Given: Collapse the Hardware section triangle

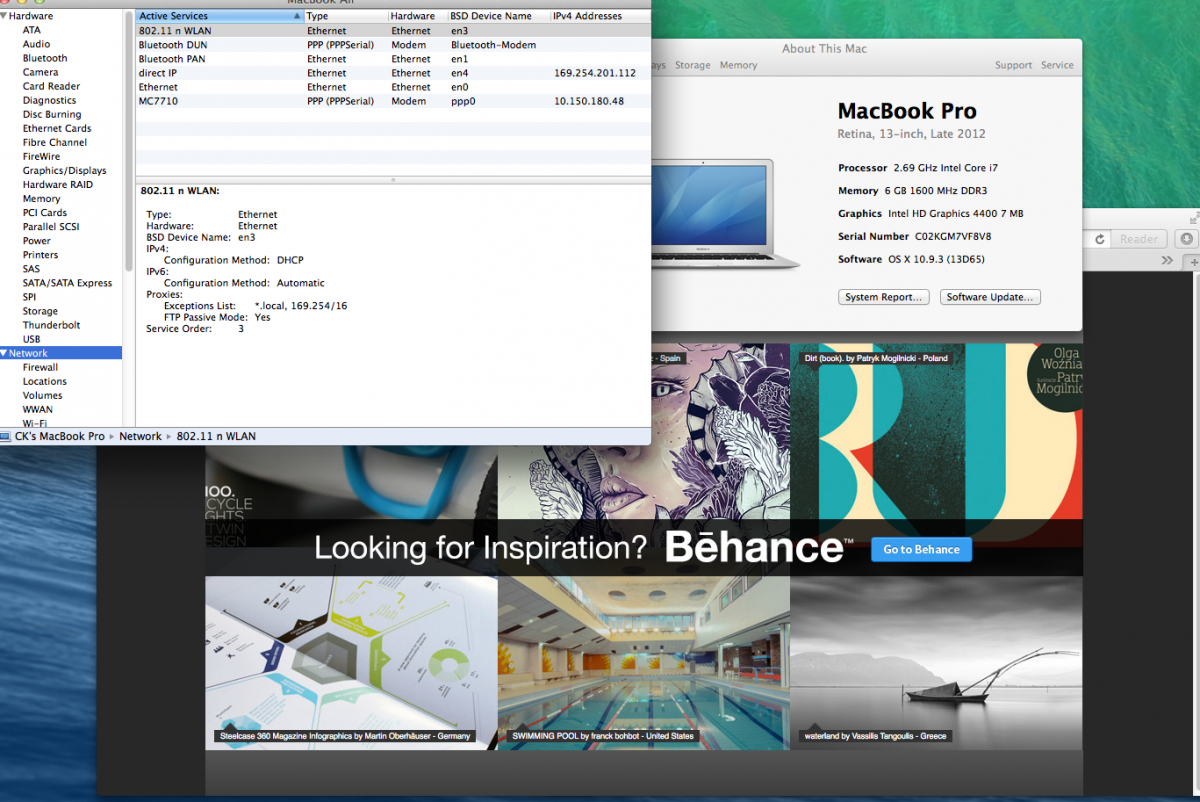Looking at the screenshot, I should click(4, 16).
